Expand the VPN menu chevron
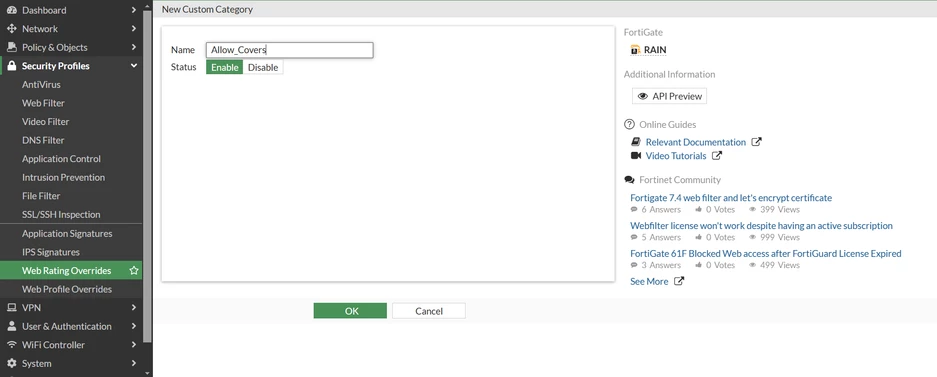The height and width of the screenshot is (377, 937). 134,308
